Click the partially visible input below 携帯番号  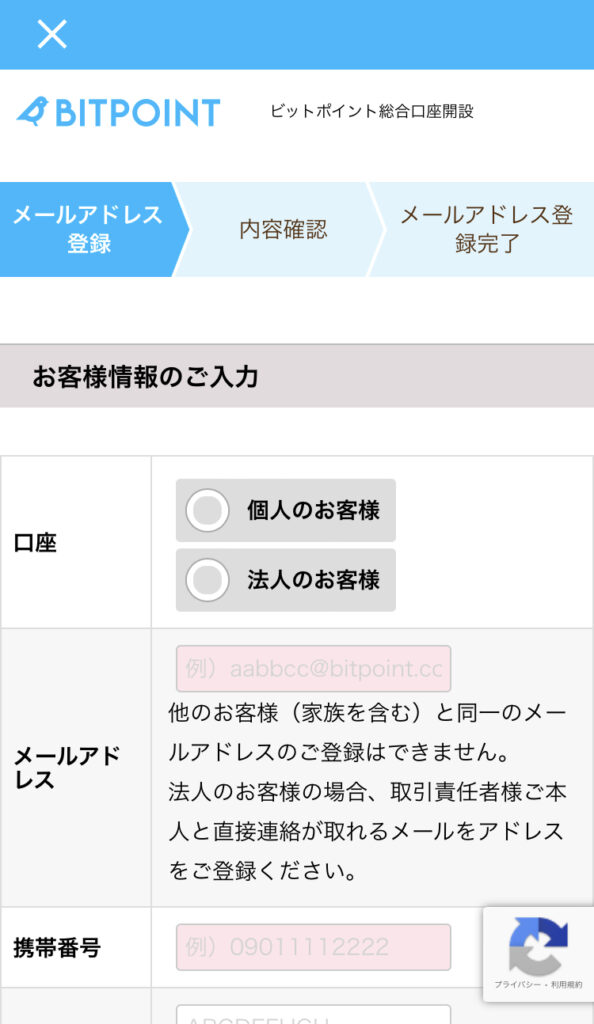pyautogui.click(x=313, y=1014)
